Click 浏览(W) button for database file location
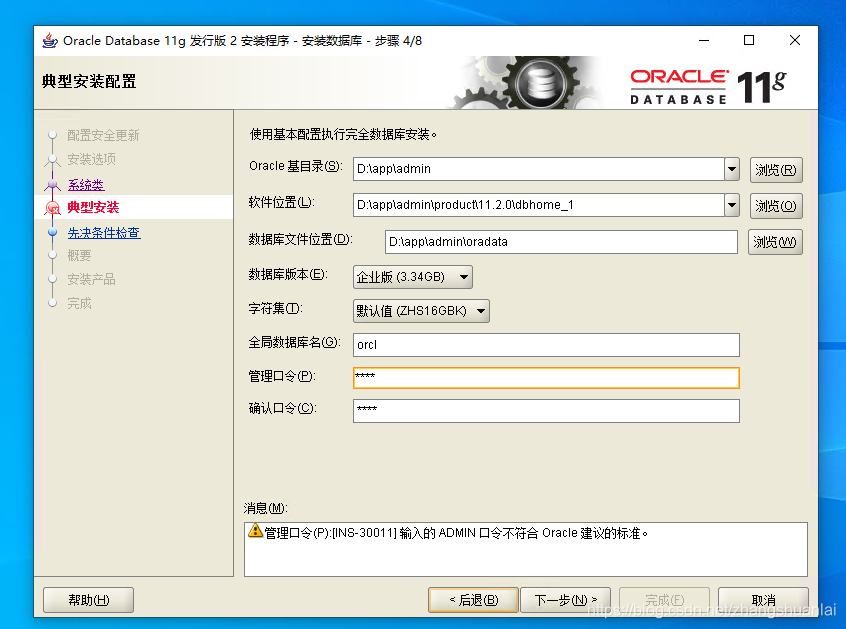 775,242
